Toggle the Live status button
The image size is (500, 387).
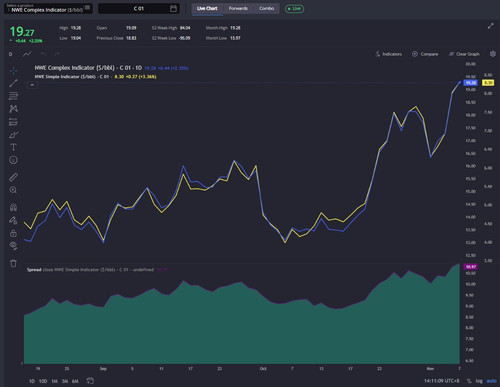point(294,9)
